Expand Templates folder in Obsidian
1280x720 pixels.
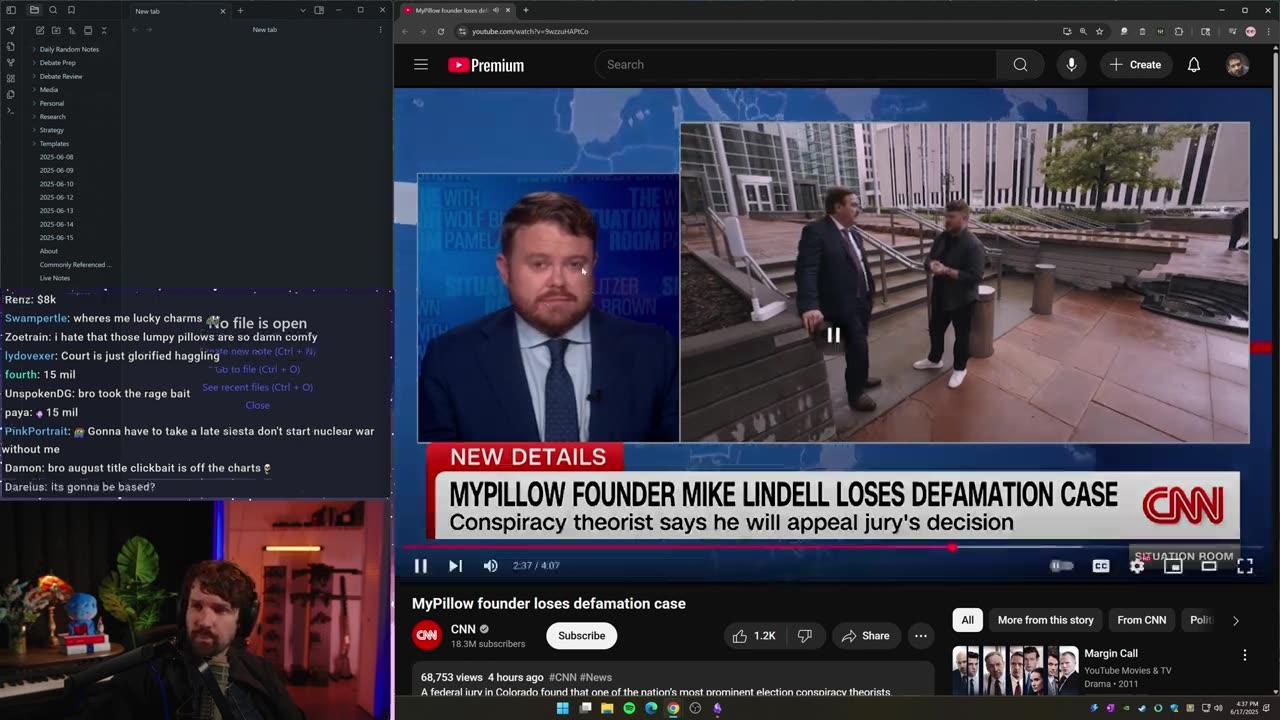[54, 143]
